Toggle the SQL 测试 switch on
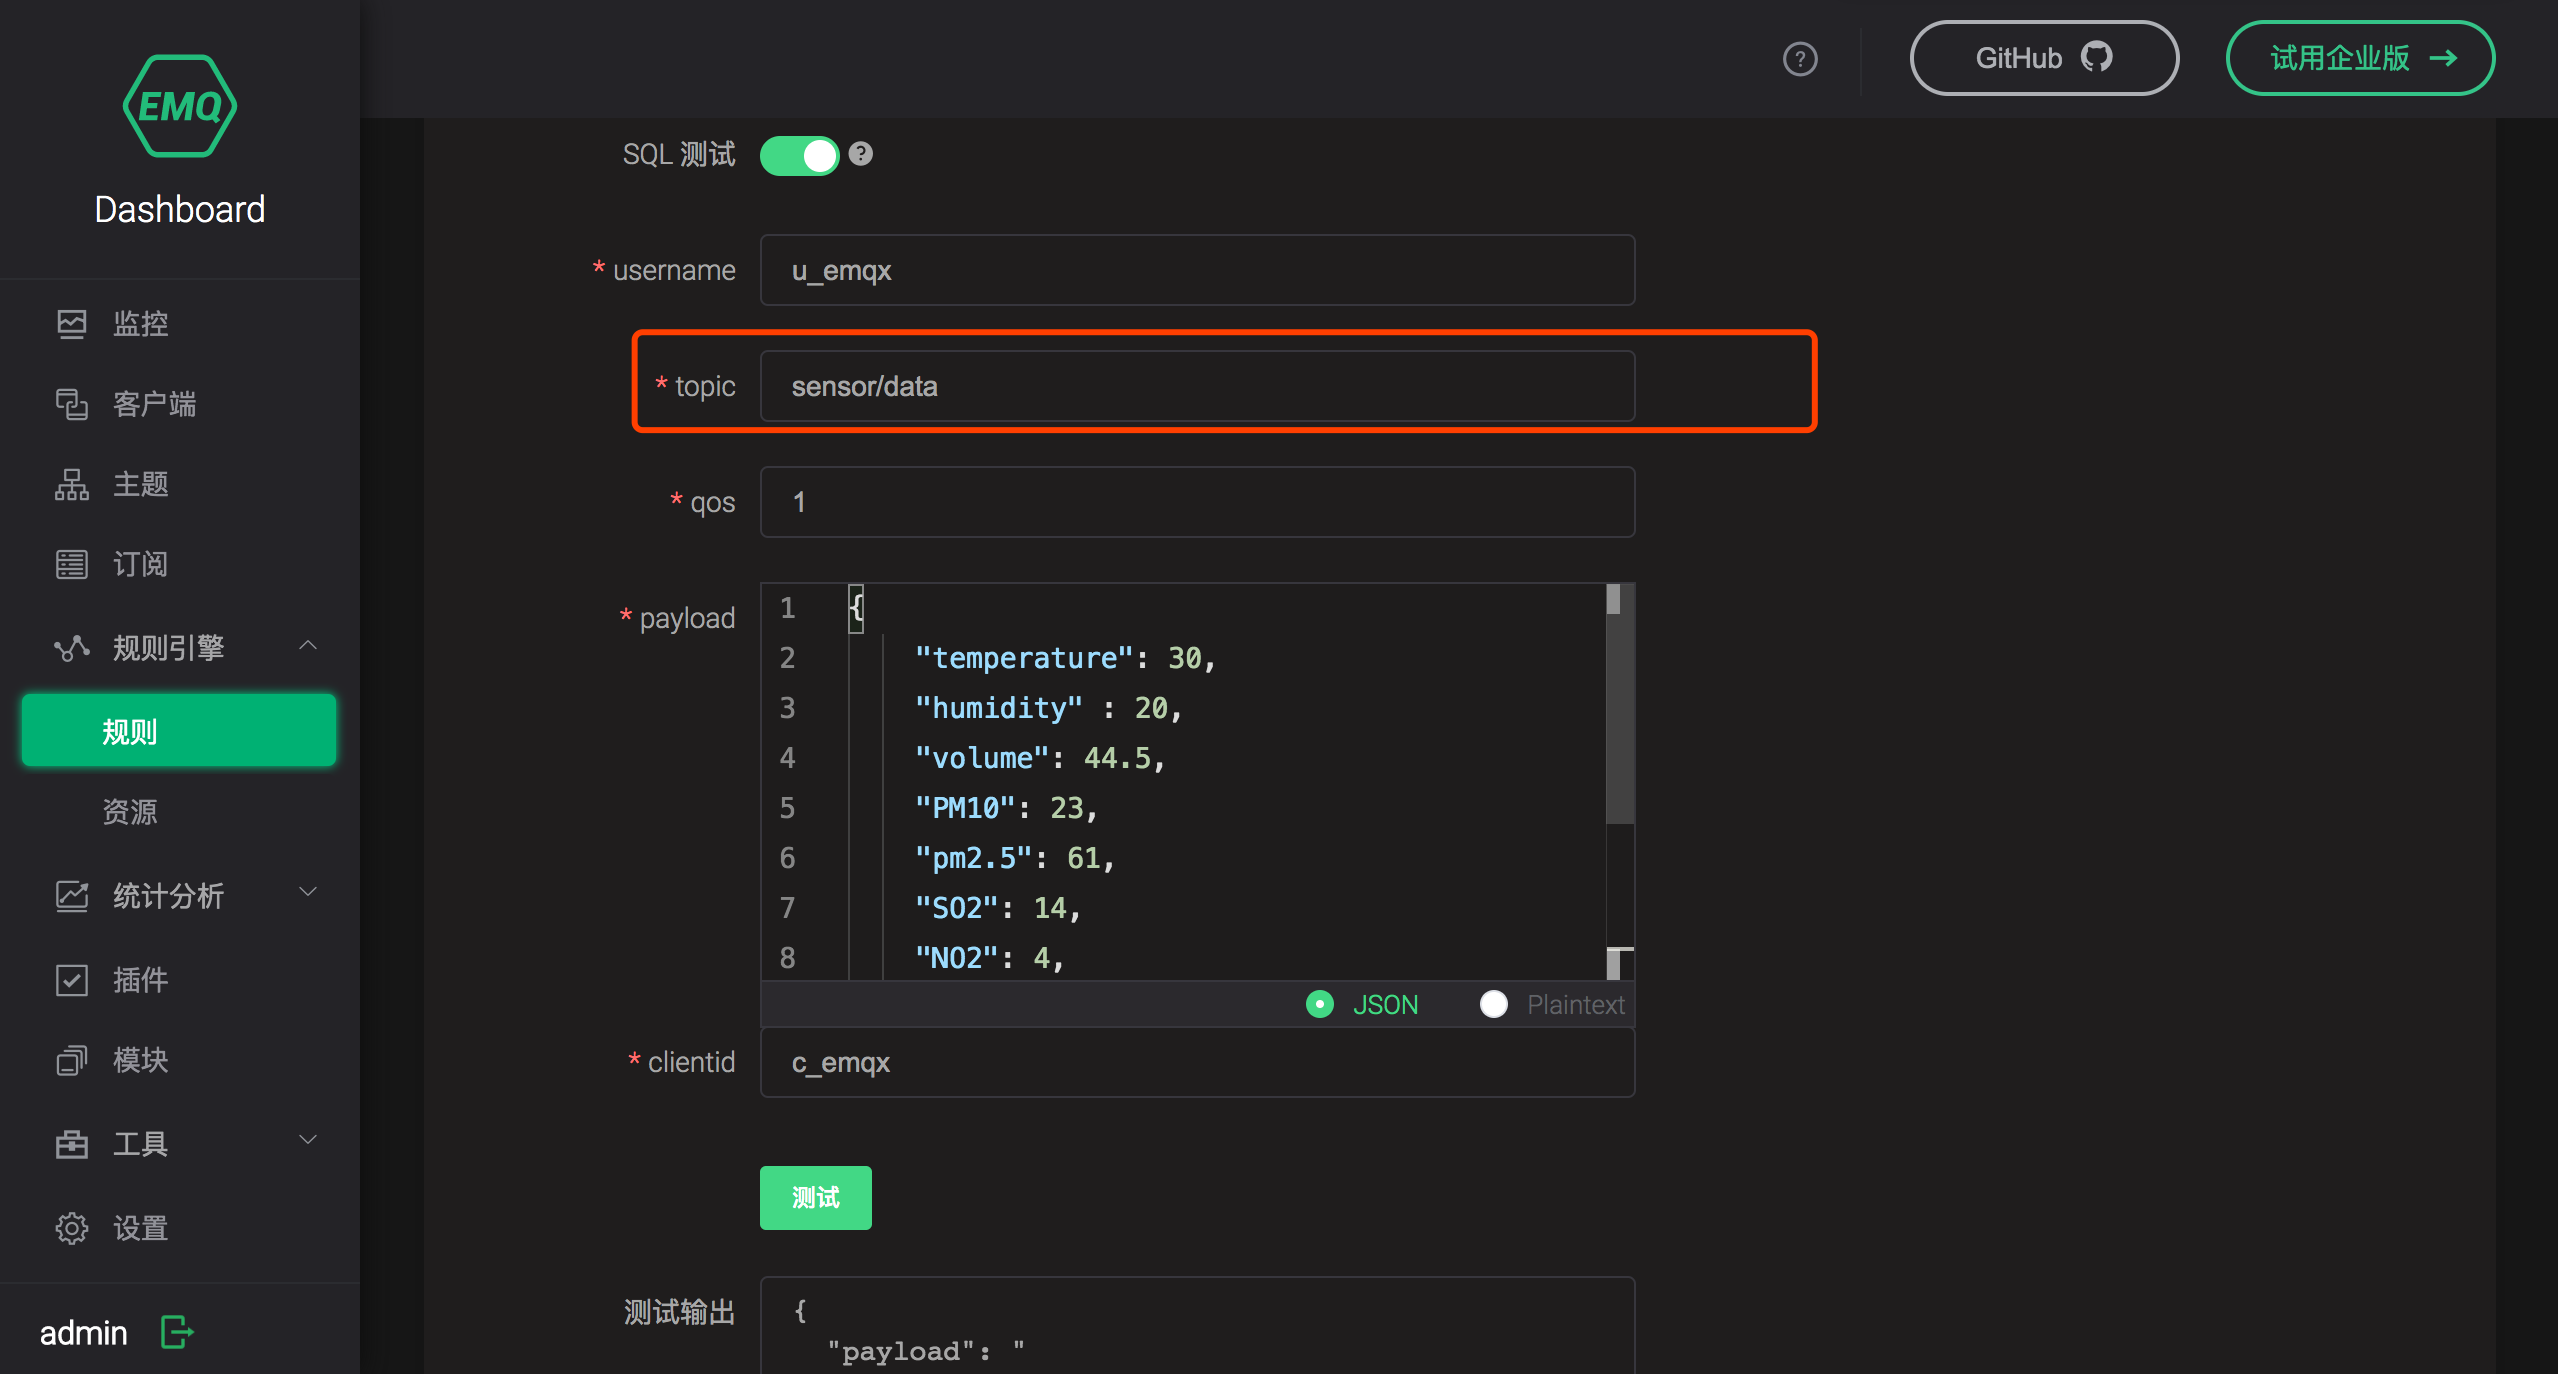This screenshot has width=2558, height=1374. pyautogui.click(x=800, y=154)
